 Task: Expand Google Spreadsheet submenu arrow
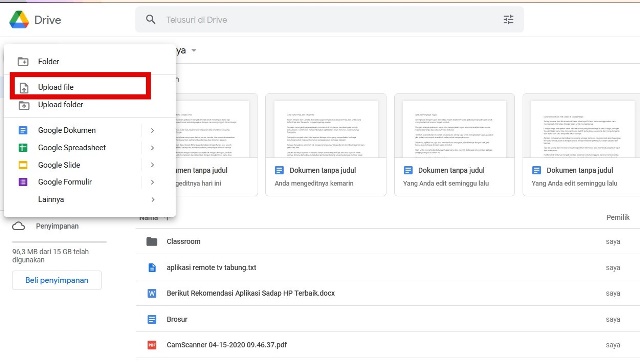152,148
